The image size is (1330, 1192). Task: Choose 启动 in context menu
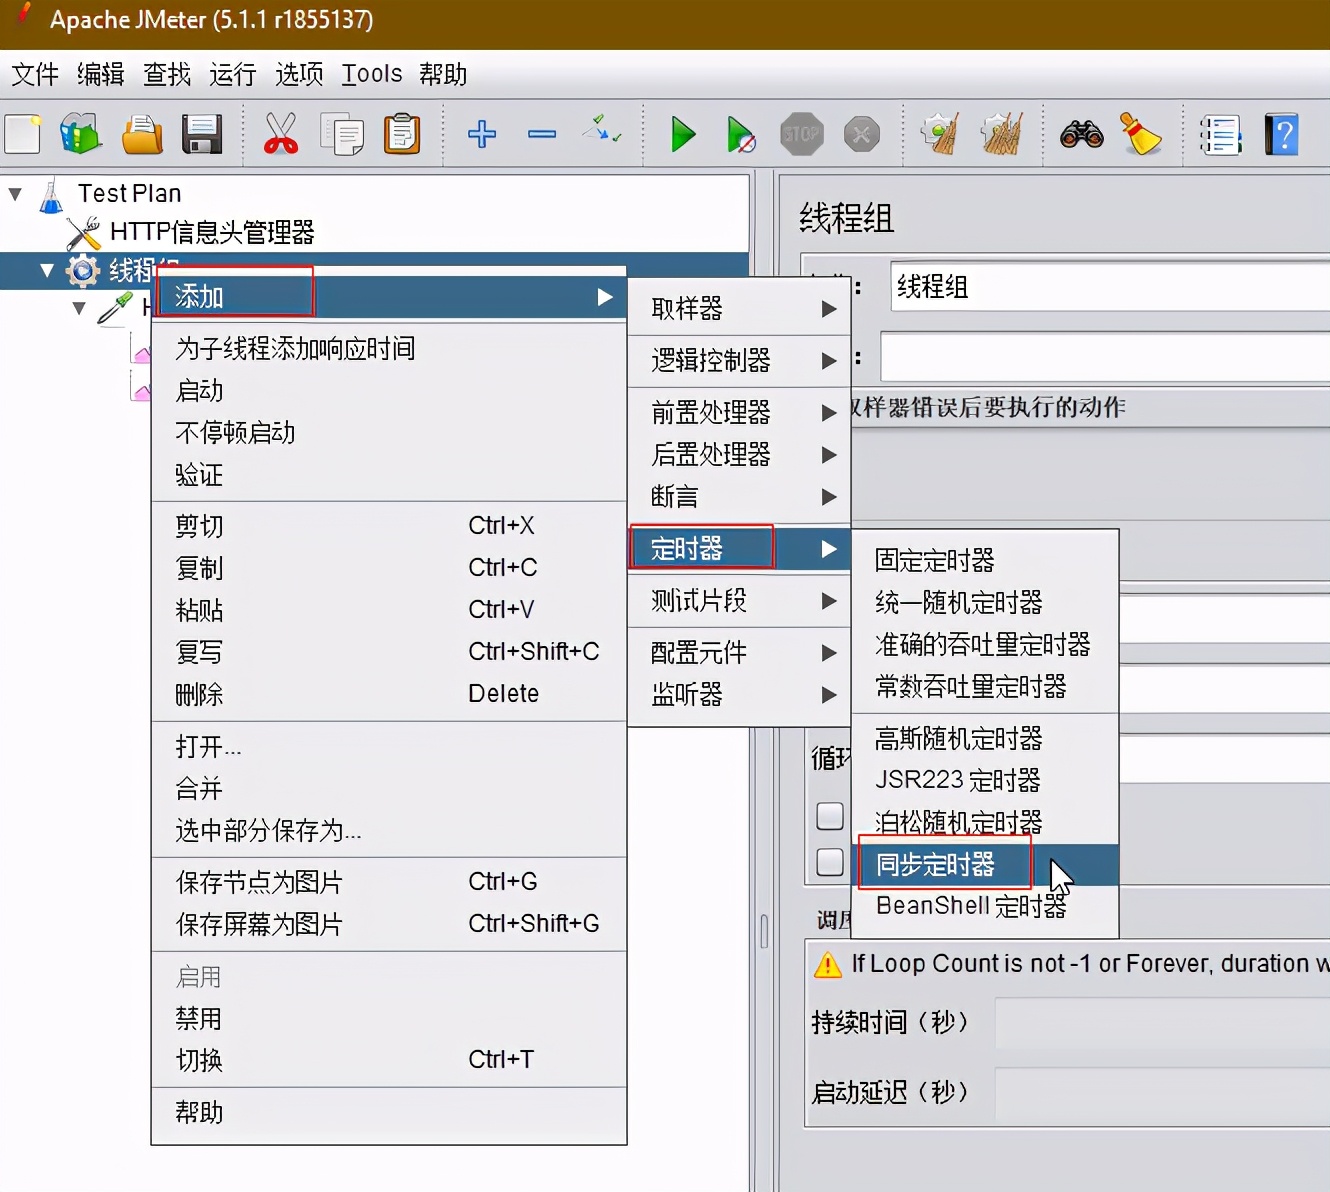coord(389,390)
